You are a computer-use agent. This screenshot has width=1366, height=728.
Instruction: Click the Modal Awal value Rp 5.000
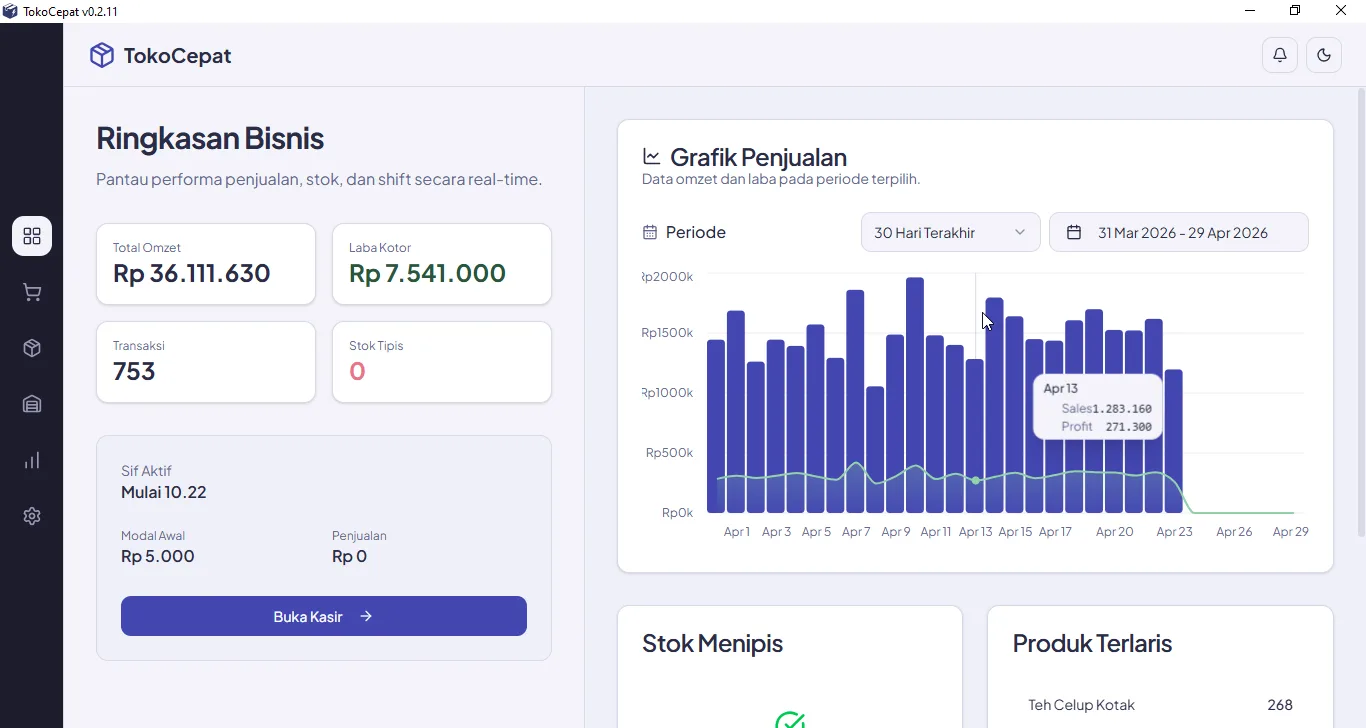tap(158, 556)
